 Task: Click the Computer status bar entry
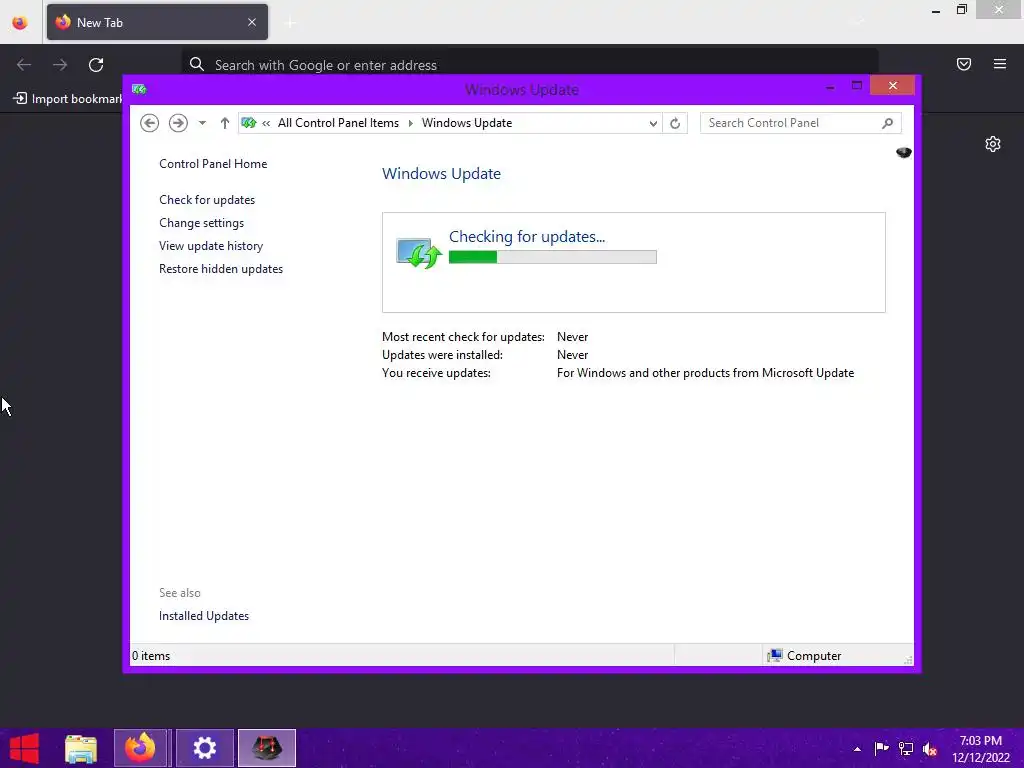click(805, 656)
